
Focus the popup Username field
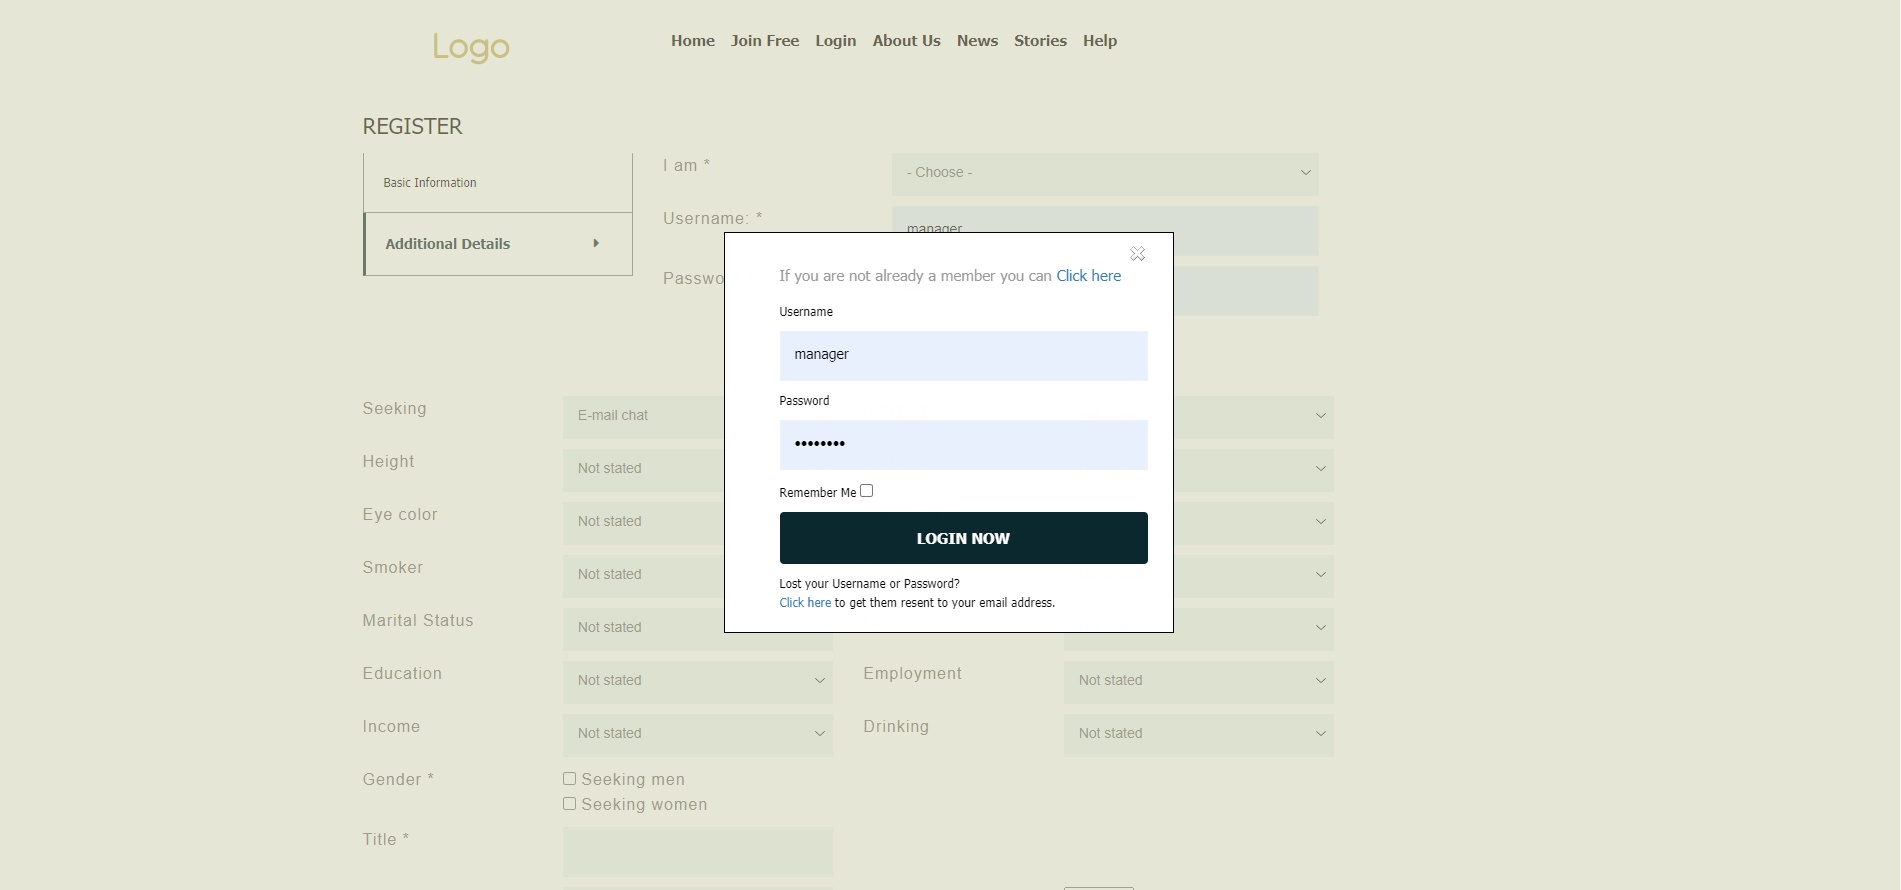(x=963, y=356)
